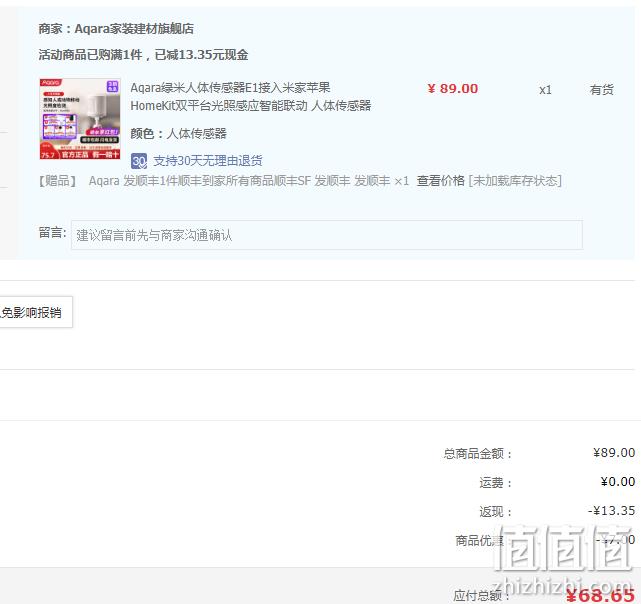Click the 应付总额 amount ¥68.65

pyautogui.click(x=601, y=595)
